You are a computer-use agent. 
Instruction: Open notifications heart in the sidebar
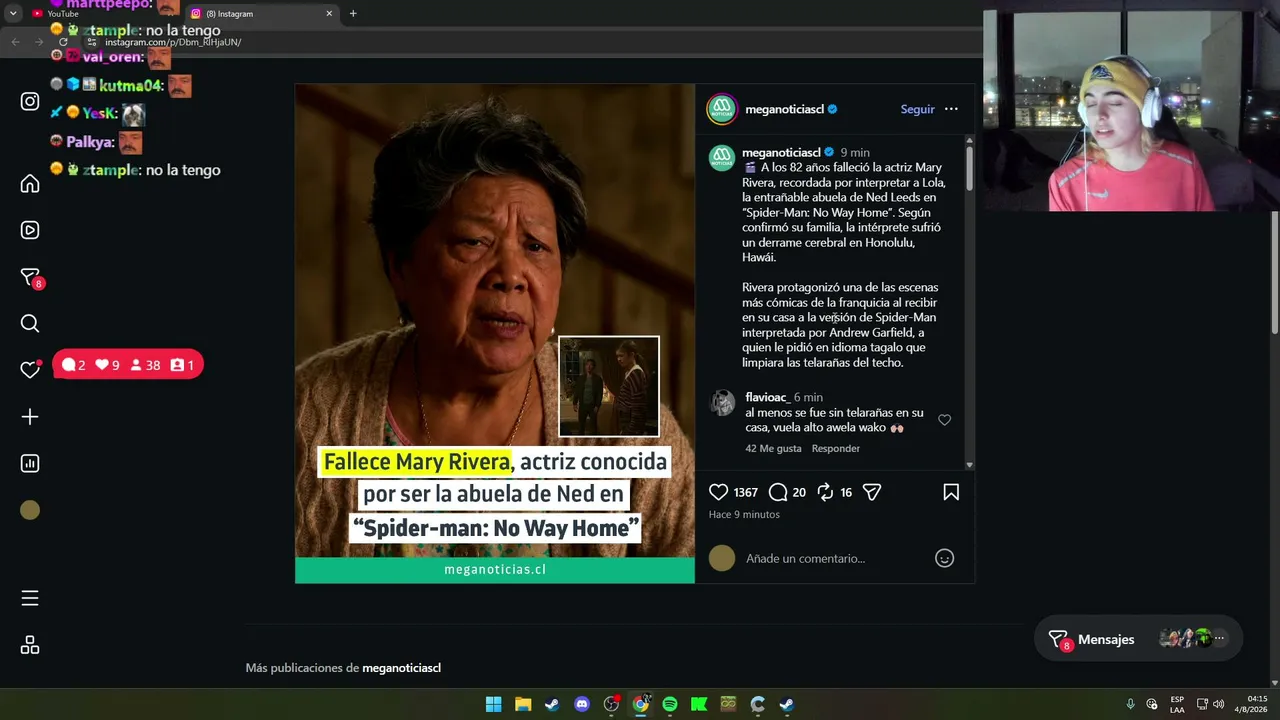click(x=30, y=369)
